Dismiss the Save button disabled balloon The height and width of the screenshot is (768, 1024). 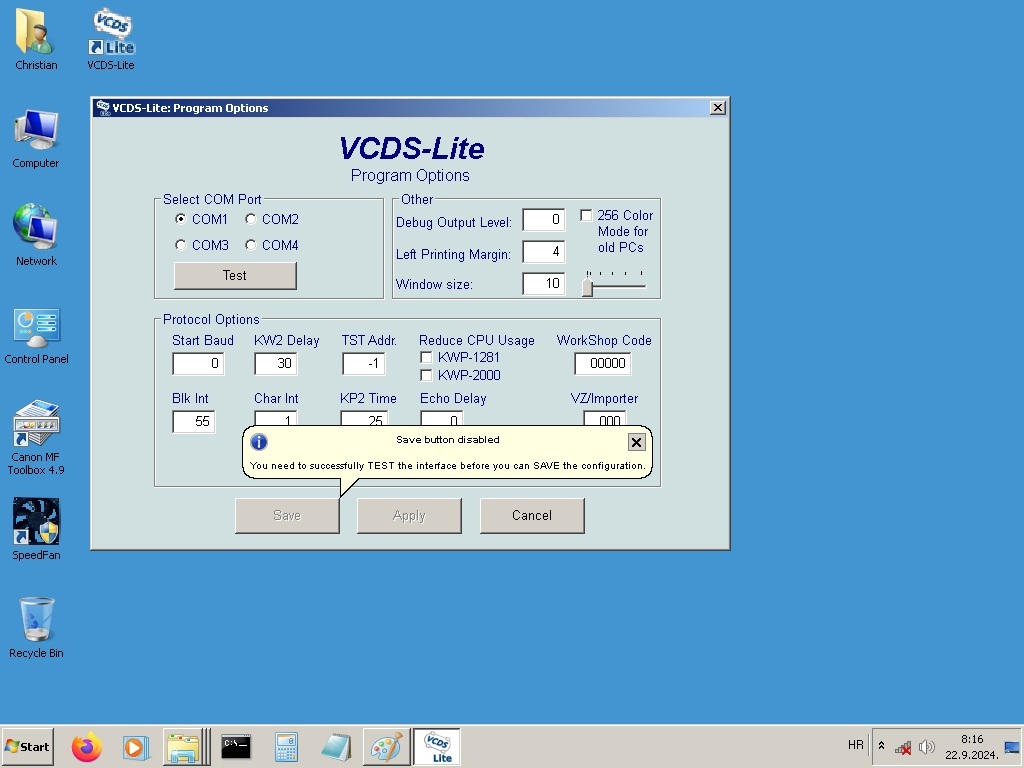pos(636,442)
